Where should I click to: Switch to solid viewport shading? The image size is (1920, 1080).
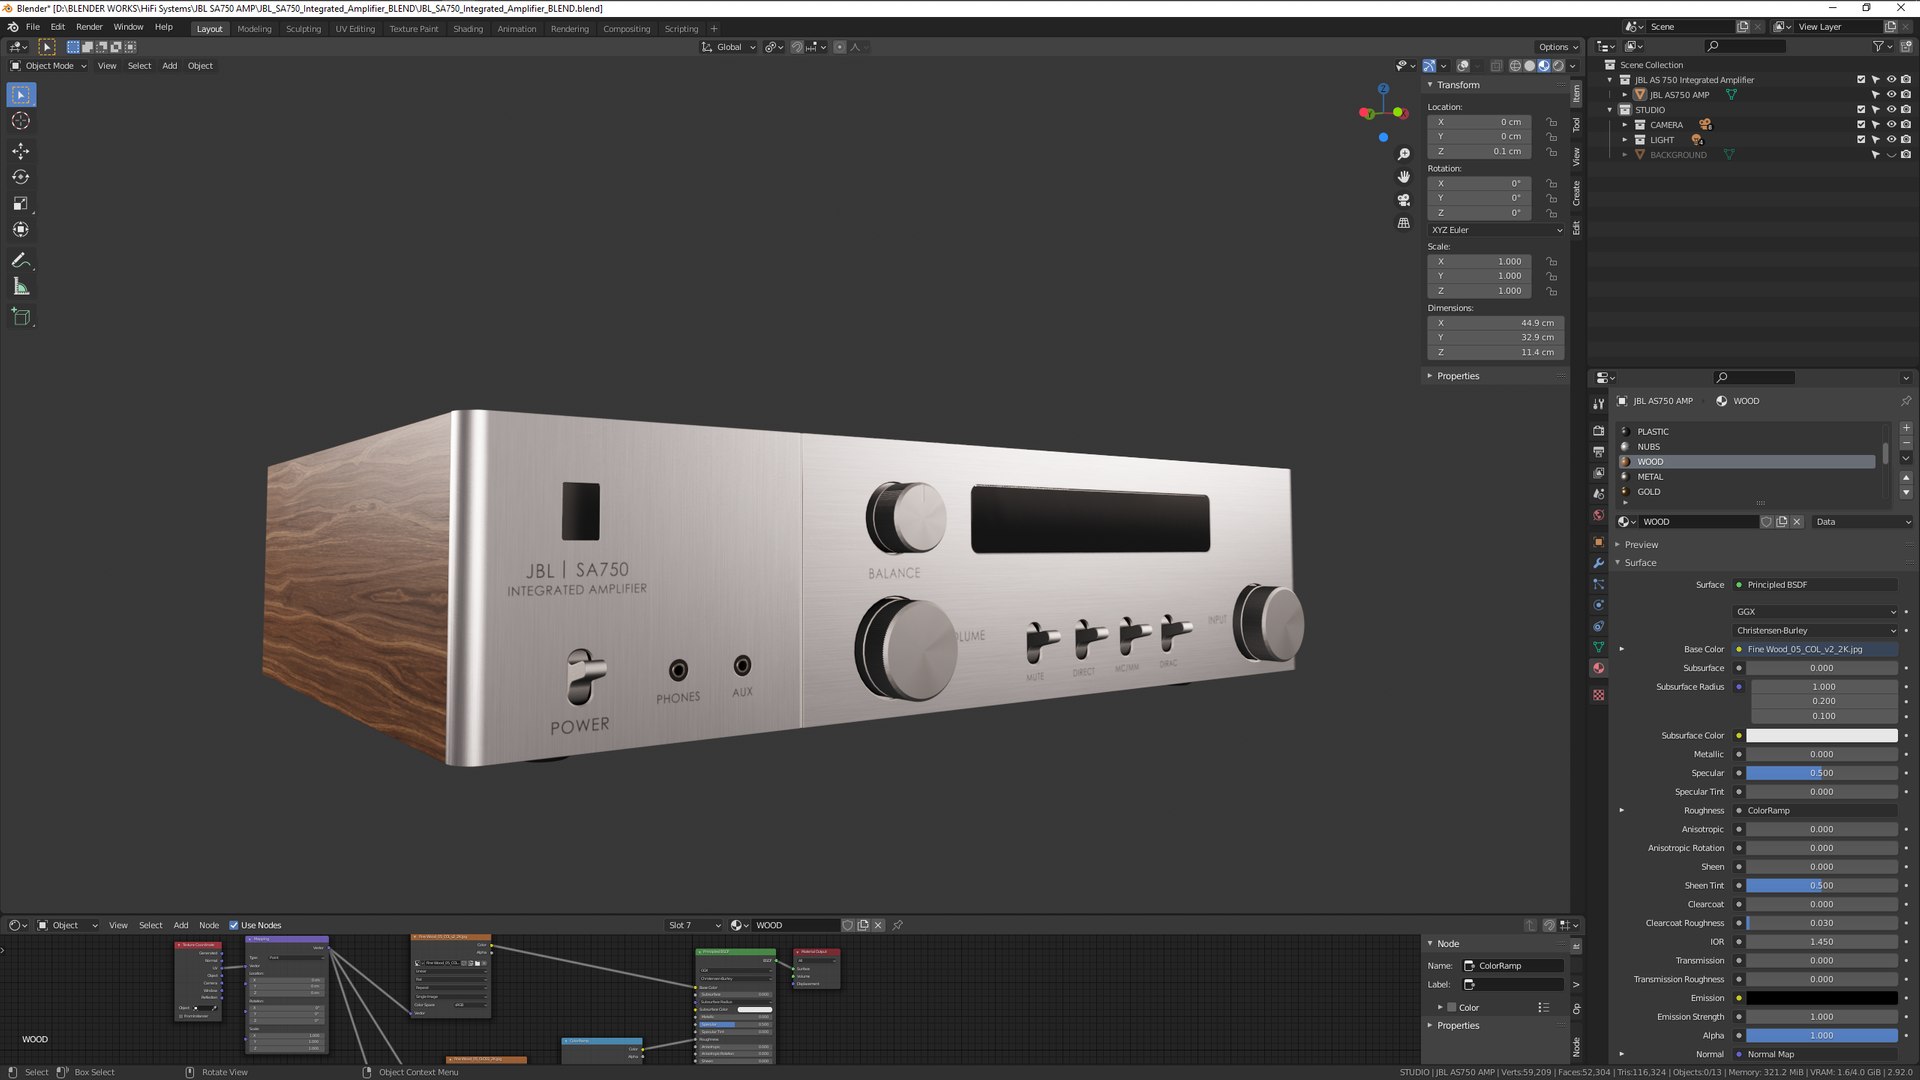coord(1529,66)
